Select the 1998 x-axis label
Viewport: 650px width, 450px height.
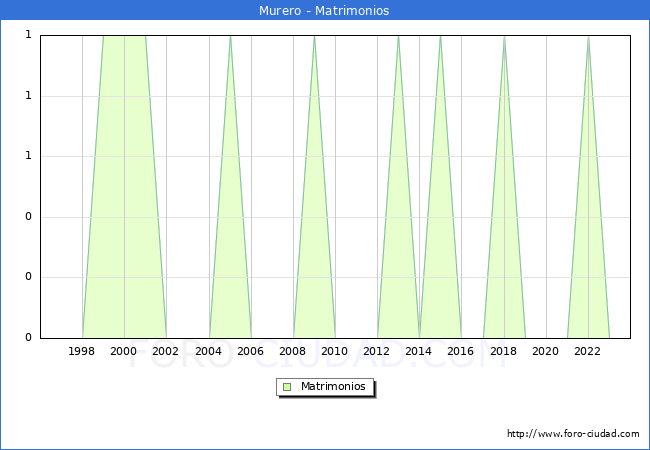click(x=82, y=351)
